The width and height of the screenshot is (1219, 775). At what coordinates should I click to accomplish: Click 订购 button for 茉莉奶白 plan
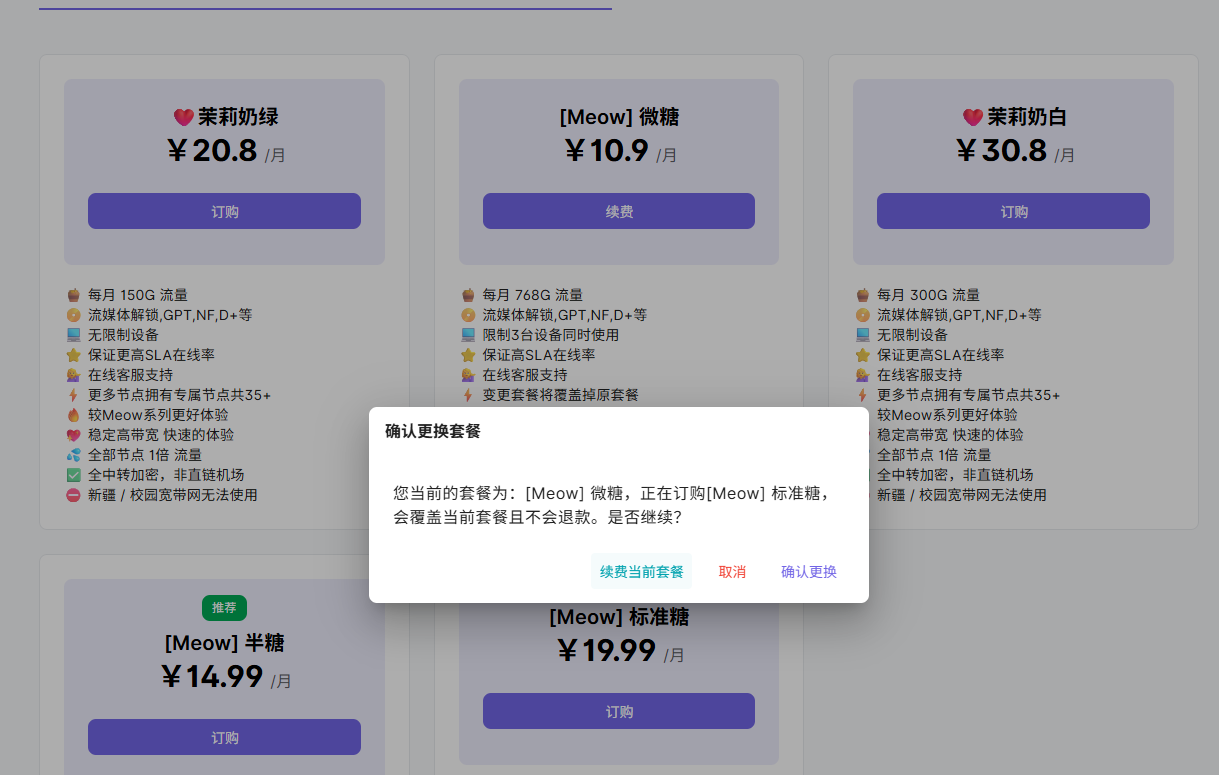pyautogui.click(x=1013, y=211)
